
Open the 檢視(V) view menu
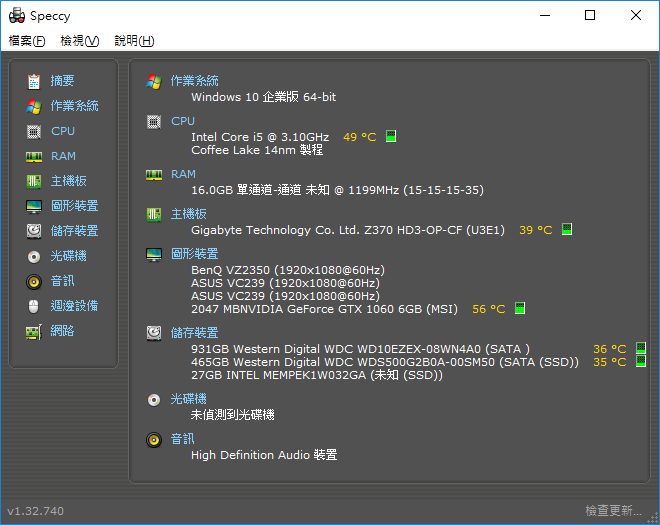tap(80, 41)
